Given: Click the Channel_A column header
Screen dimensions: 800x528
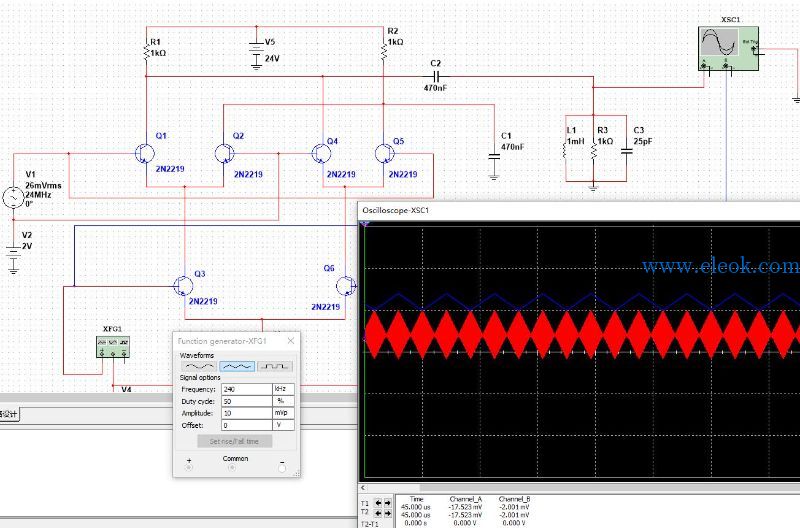Looking at the screenshot, I should pyautogui.click(x=465, y=499).
